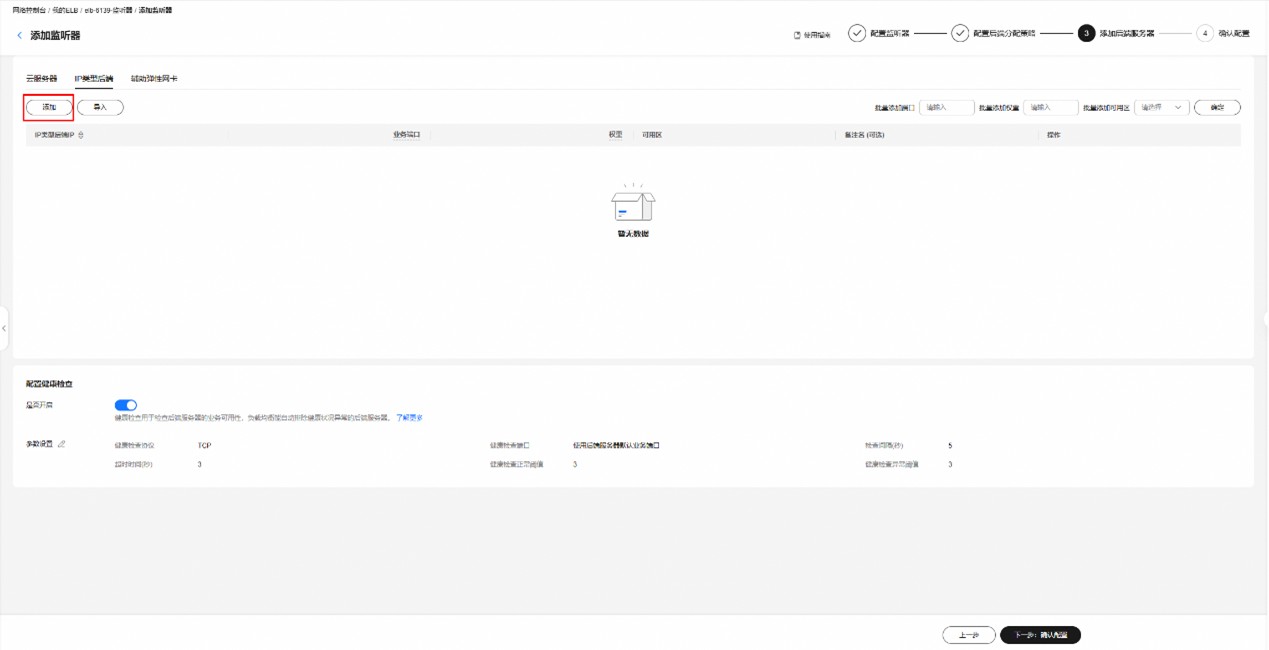The width and height of the screenshot is (1269, 650).
Task: Click the checkmark icon for step 配置后端分配策略
Action: point(960,34)
